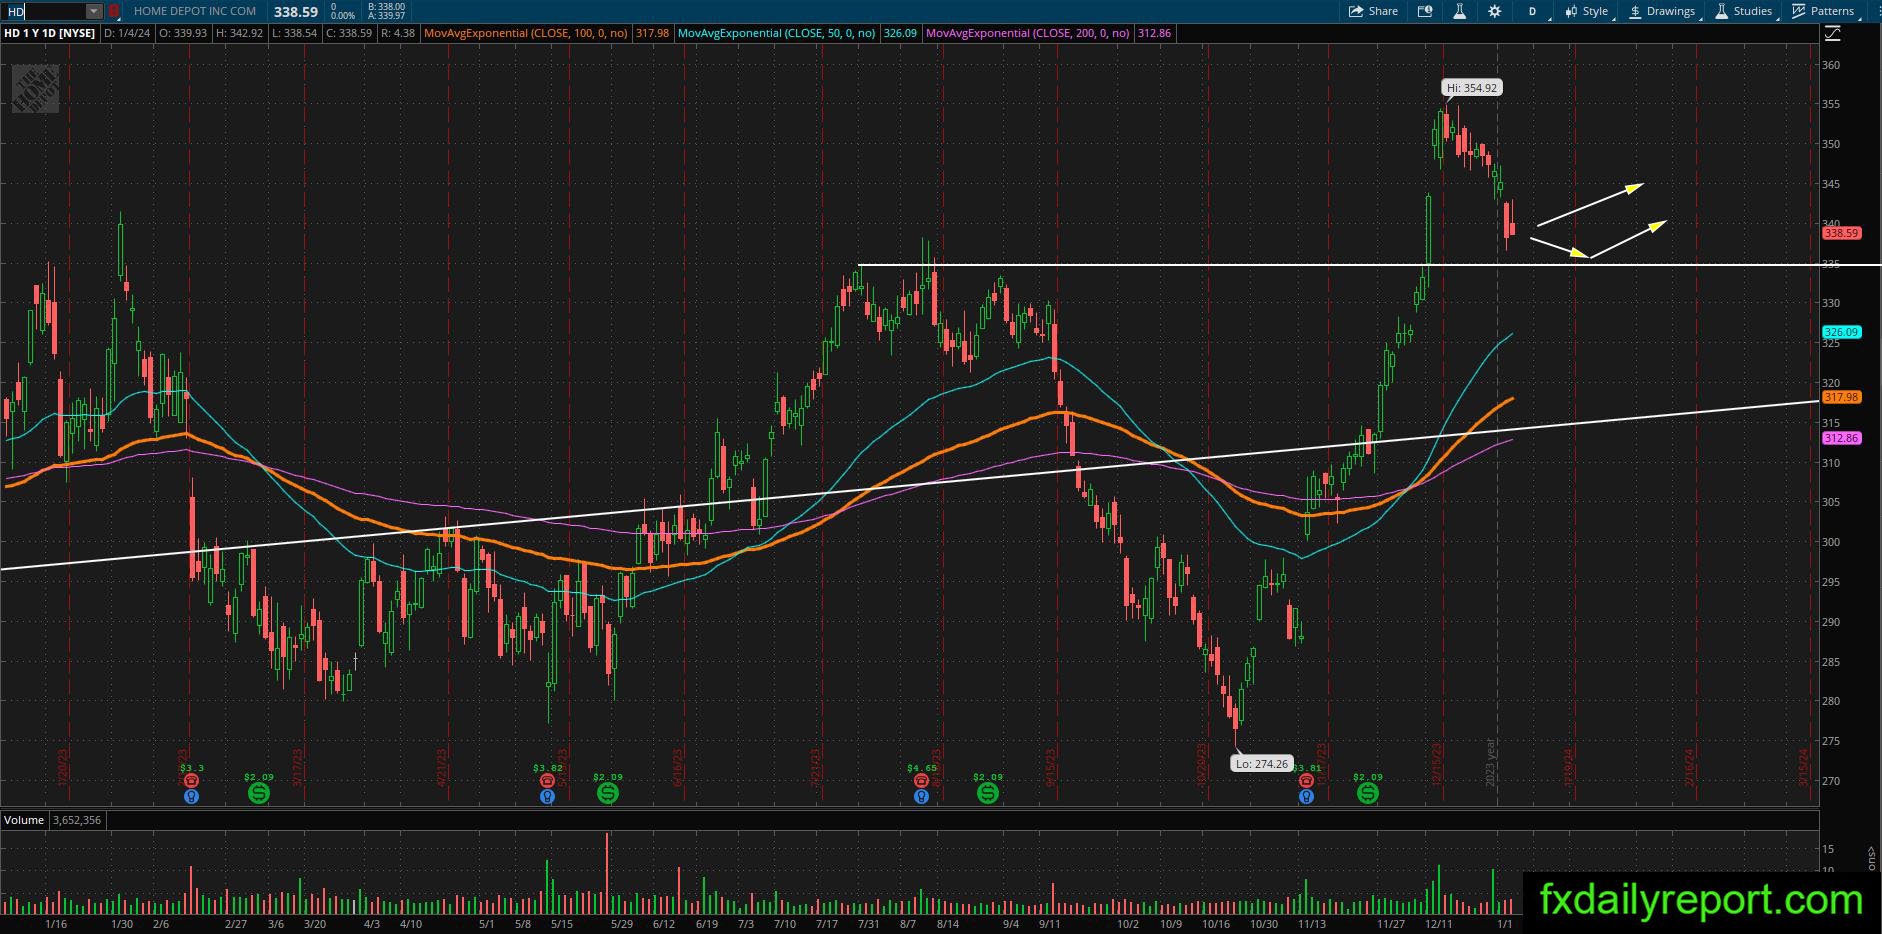Click the D: 1/4/24 date readout
This screenshot has height=934, width=1882.
click(x=128, y=33)
